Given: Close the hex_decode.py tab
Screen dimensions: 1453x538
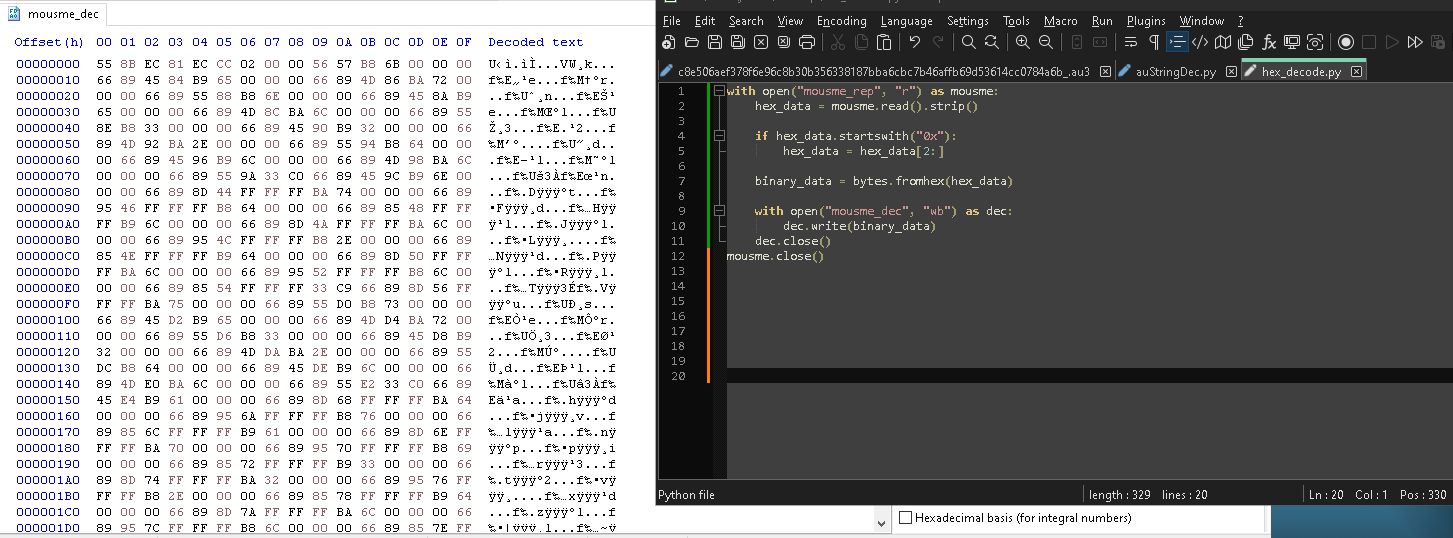Looking at the screenshot, I should tap(1356, 72).
